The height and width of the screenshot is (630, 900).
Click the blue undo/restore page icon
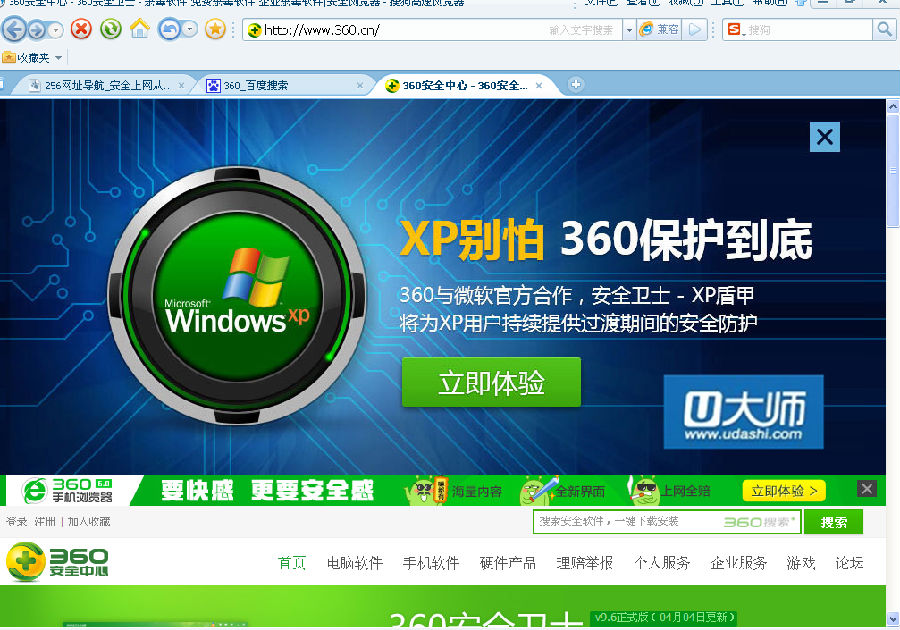170,29
